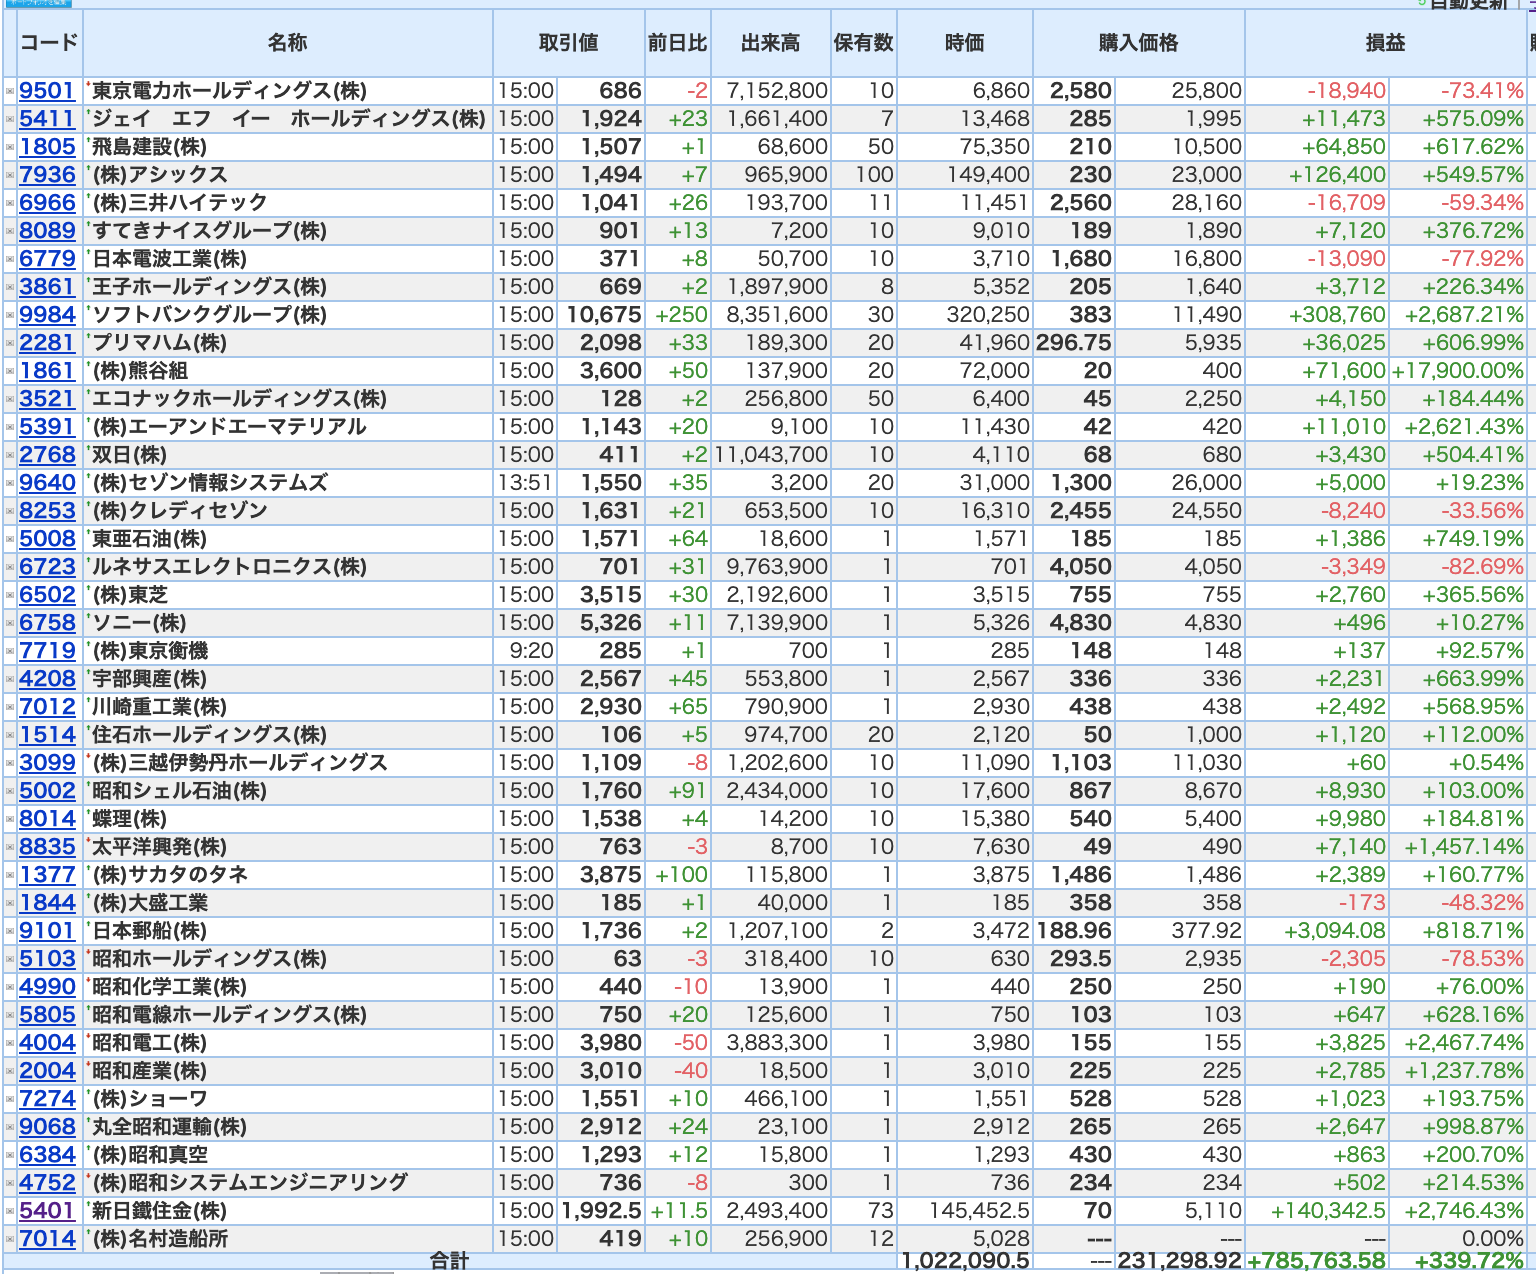Click the 名称 column header
The width and height of the screenshot is (1536, 1274).
[x=288, y=43]
